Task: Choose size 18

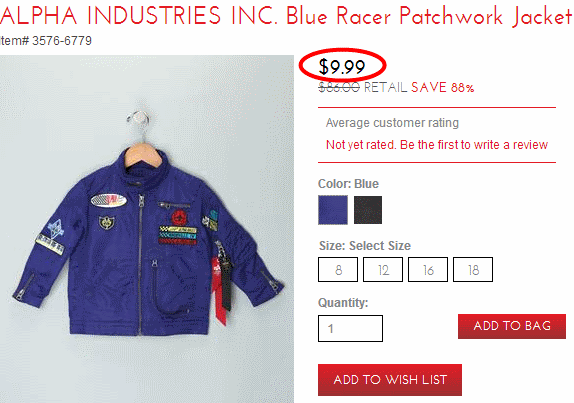Action: pos(473,270)
